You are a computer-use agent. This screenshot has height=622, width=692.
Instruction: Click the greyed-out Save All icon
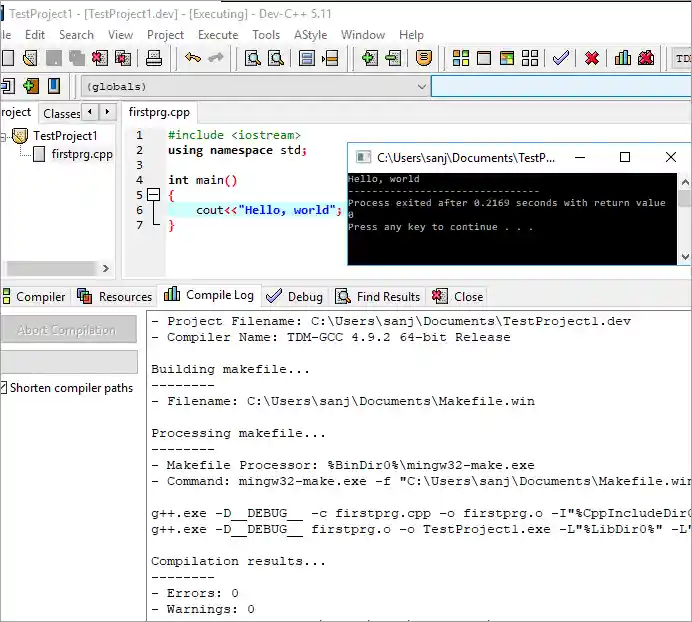tap(77, 58)
